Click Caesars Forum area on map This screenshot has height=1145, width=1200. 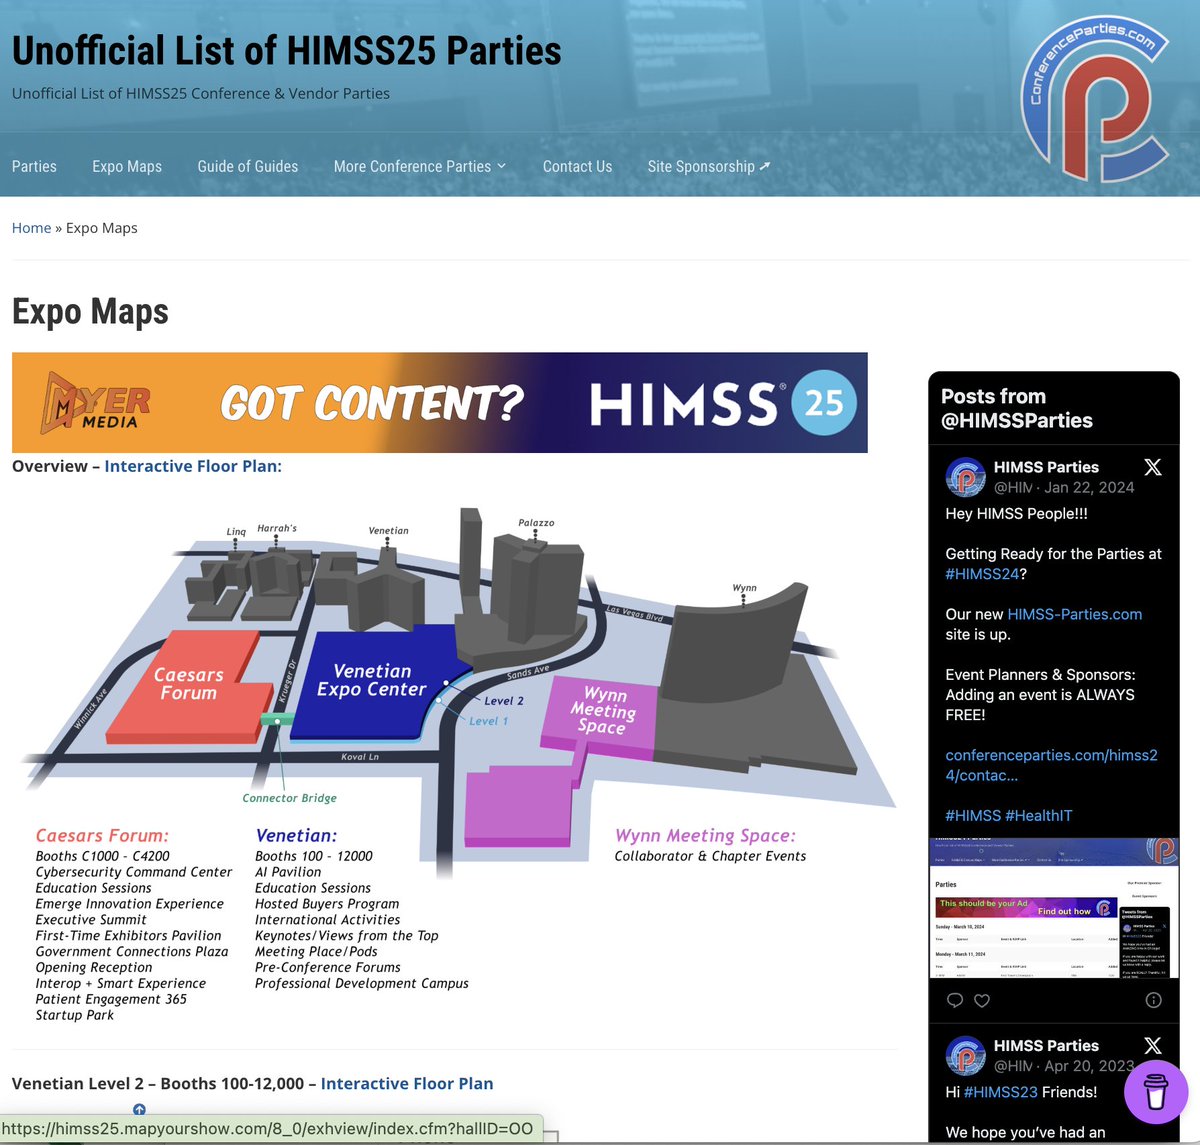(x=188, y=684)
